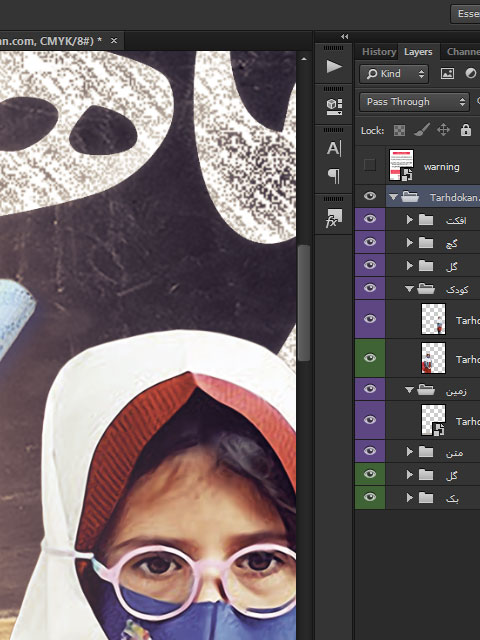
Task: Switch to the Channels tab
Action: pos(463,52)
